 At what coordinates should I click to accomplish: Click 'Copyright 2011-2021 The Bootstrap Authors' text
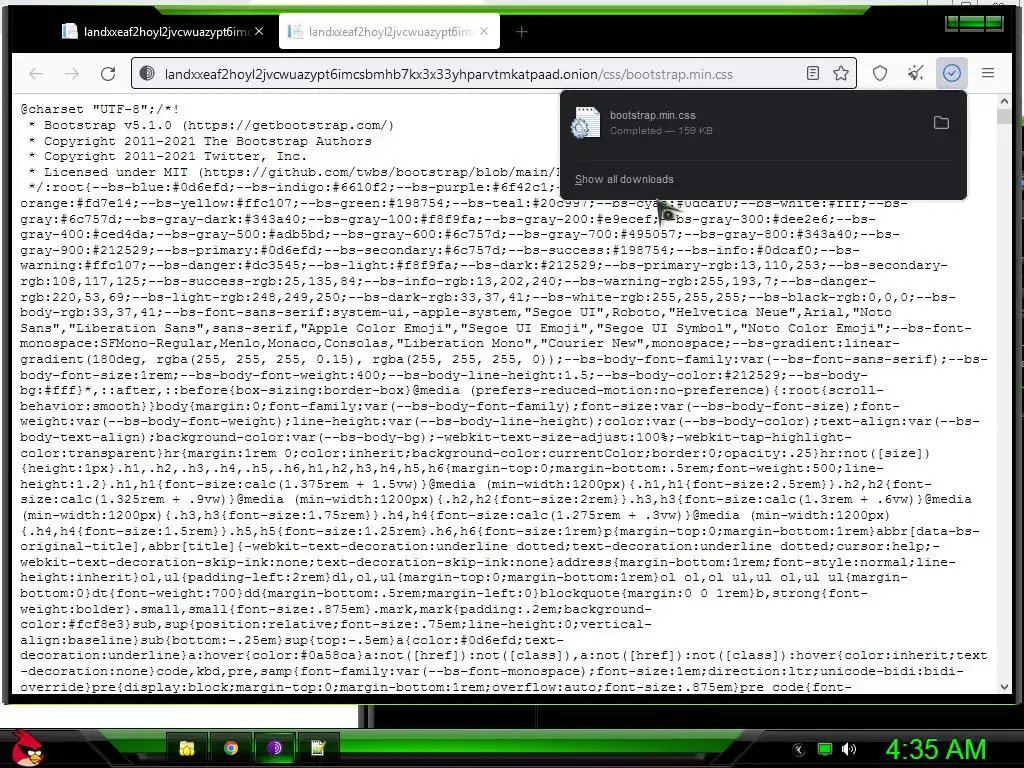click(200, 140)
